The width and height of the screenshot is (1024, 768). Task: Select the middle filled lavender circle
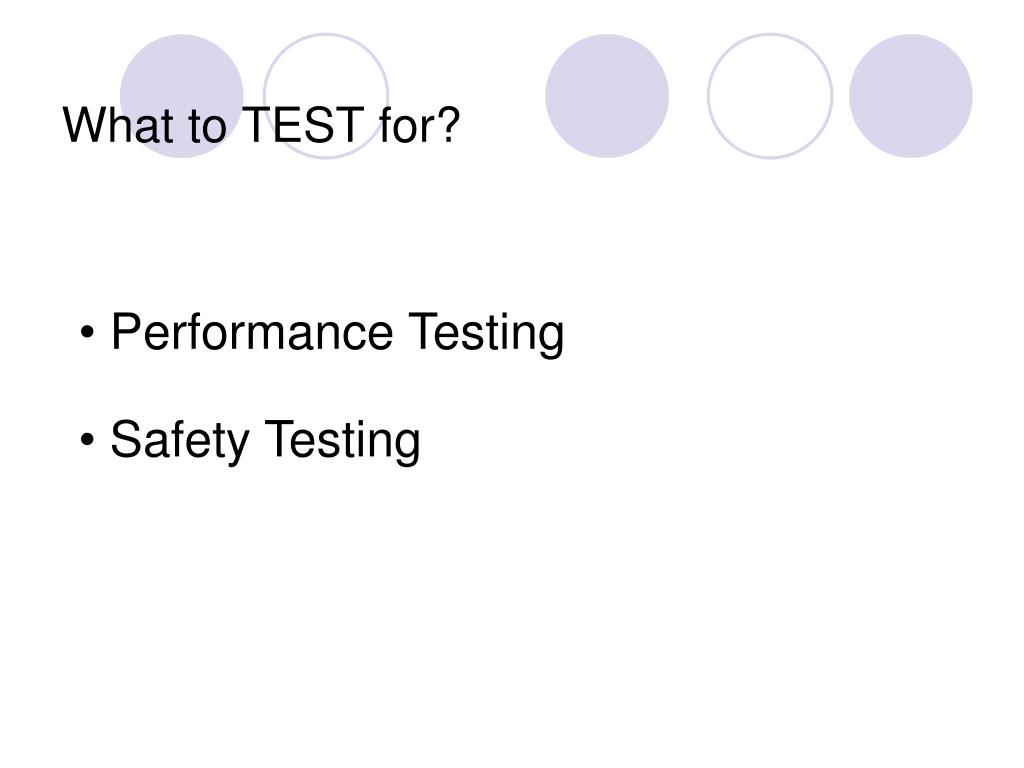607,96
